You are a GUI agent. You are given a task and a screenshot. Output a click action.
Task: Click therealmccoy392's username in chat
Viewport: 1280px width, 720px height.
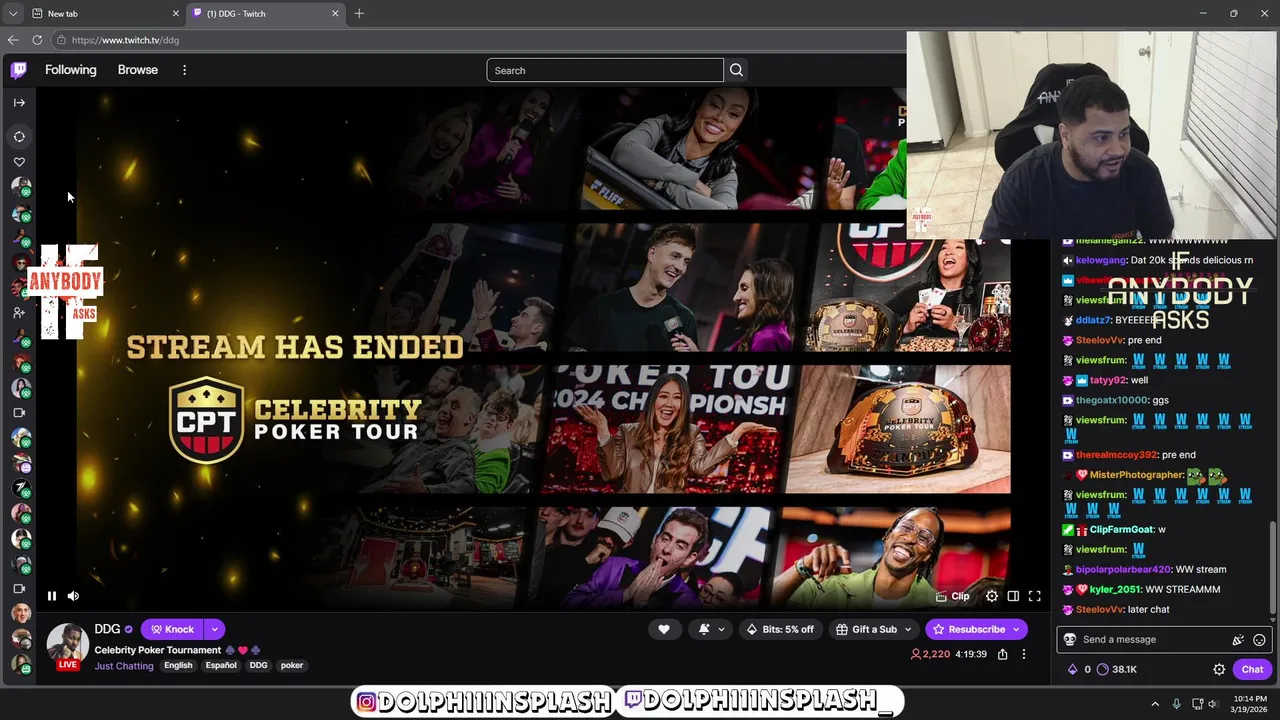coord(1116,455)
